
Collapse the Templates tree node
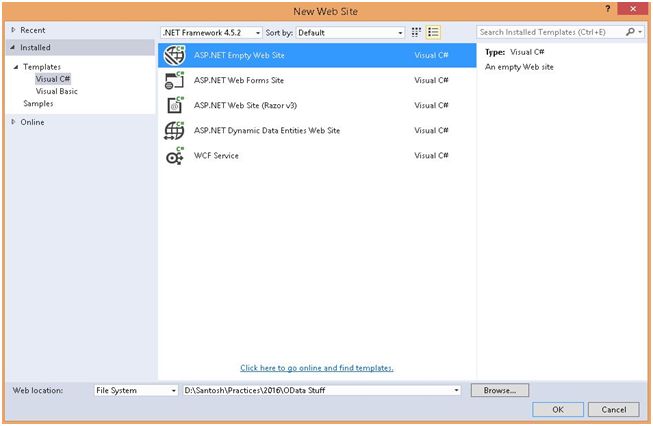[16, 67]
